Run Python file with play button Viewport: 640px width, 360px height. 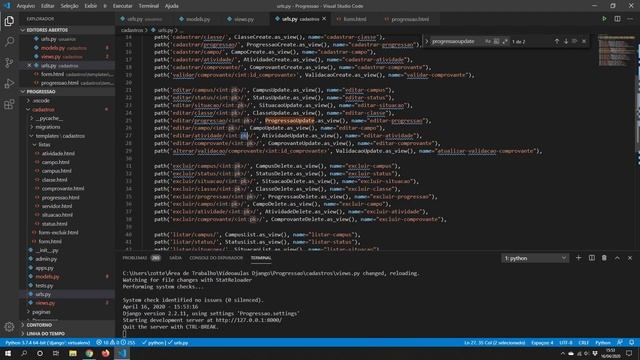tap(604, 19)
